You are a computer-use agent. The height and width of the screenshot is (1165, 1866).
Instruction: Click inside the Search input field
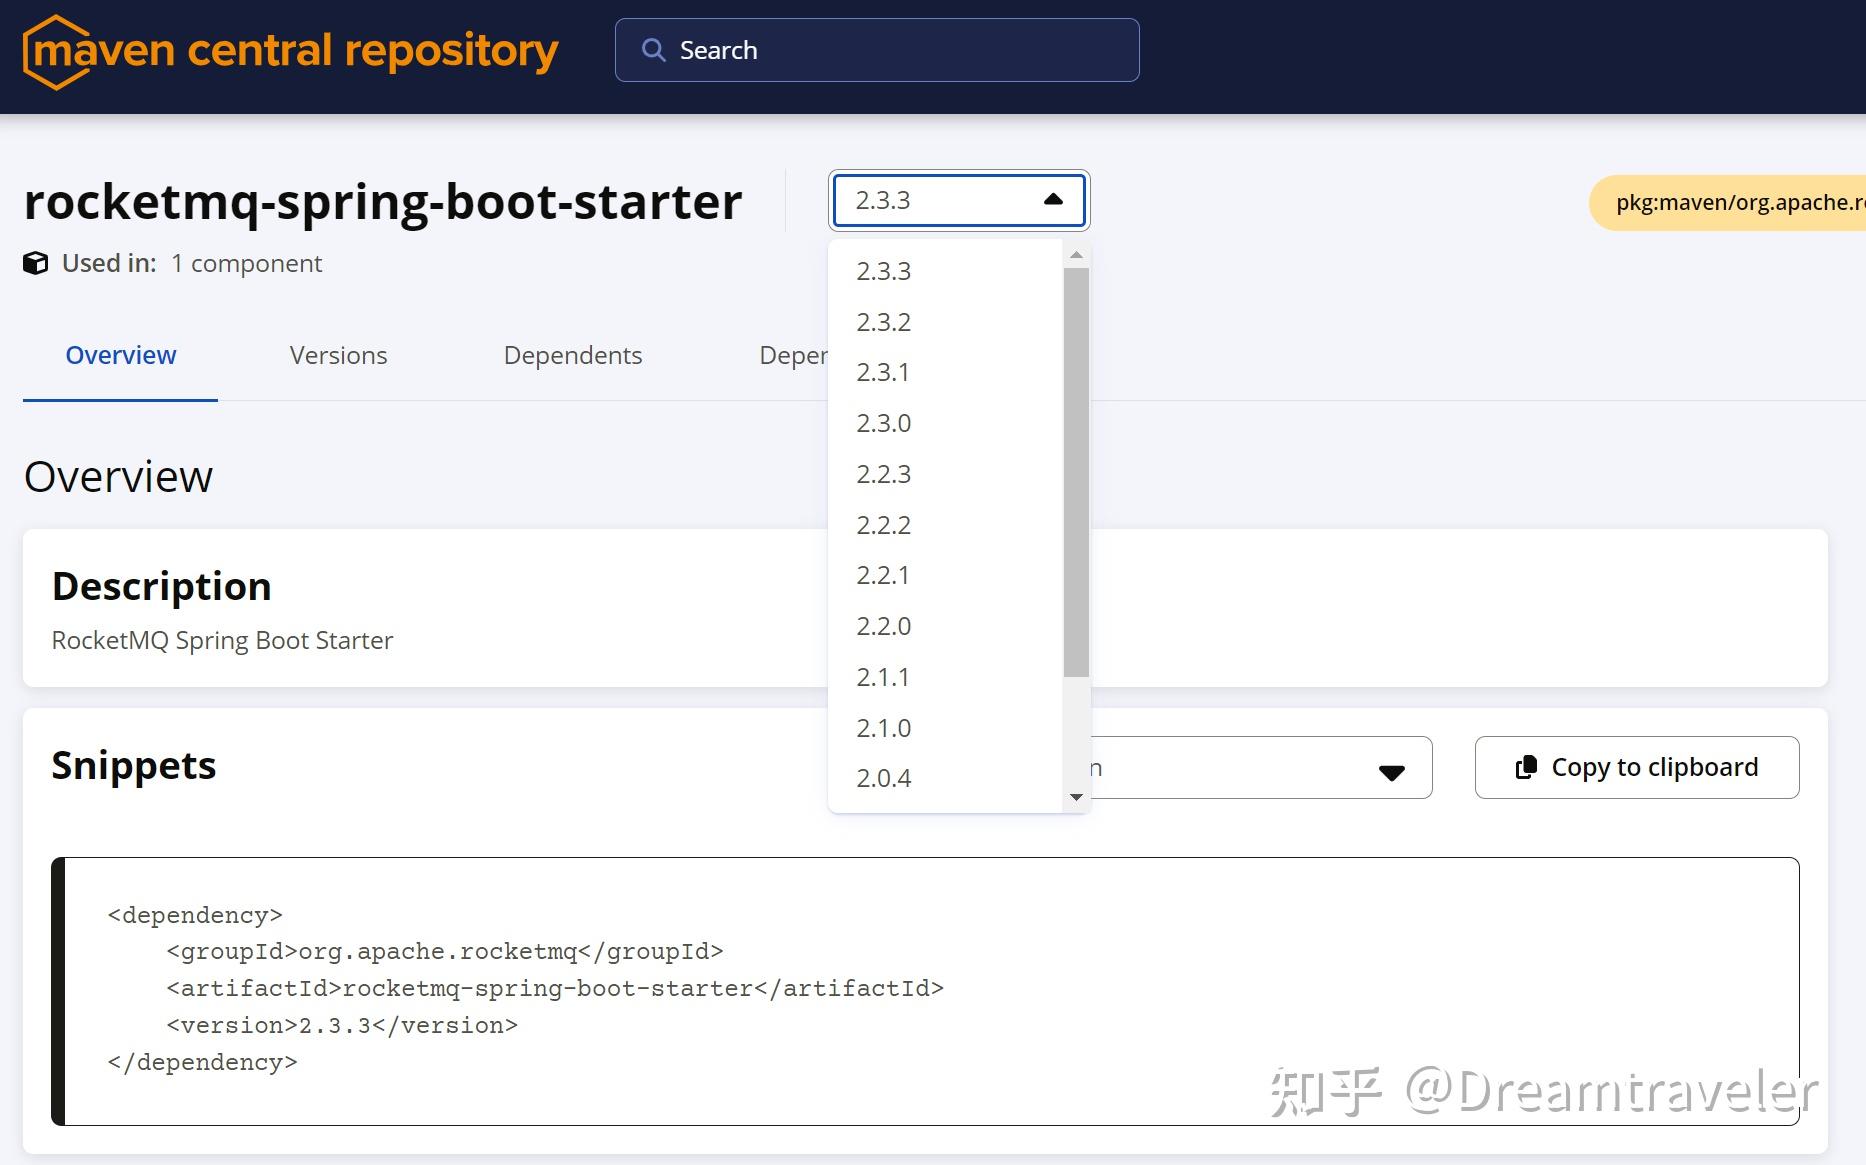[880, 49]
